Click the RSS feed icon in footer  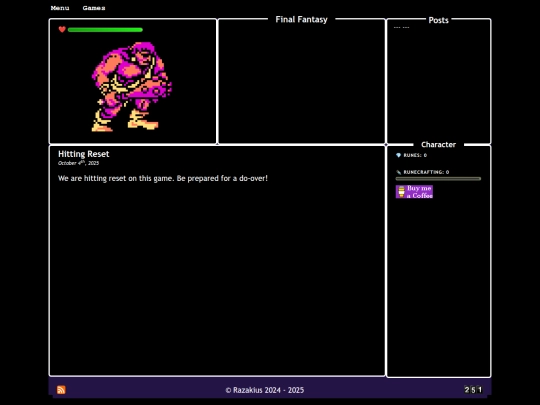[61, 390]
